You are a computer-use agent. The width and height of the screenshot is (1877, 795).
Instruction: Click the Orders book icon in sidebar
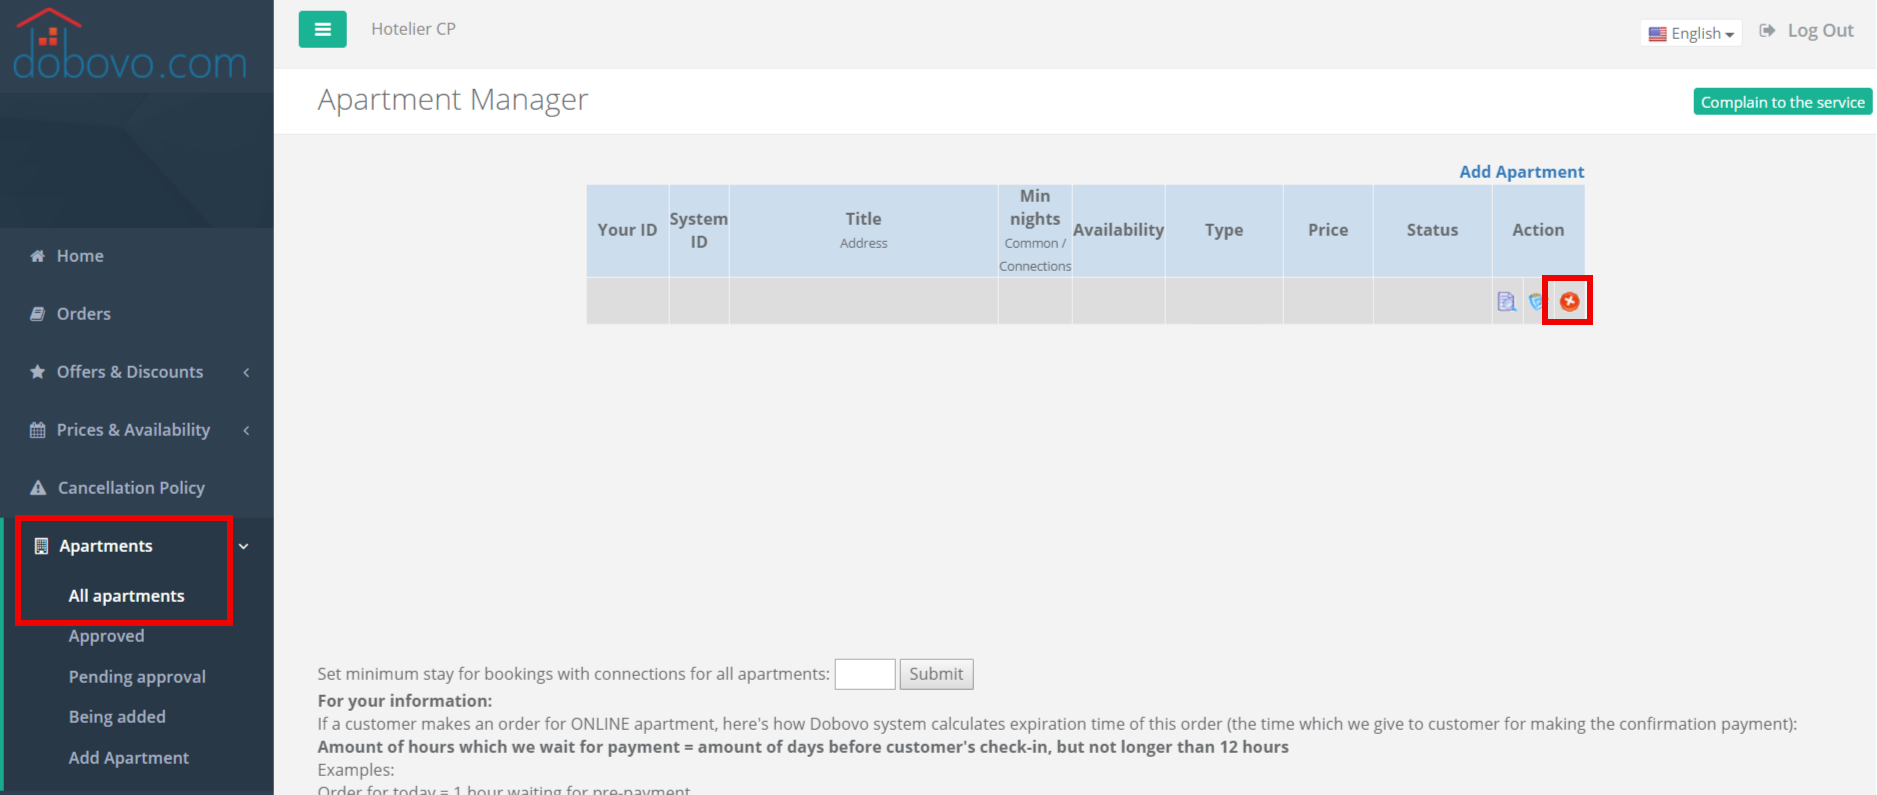point(37,314)
